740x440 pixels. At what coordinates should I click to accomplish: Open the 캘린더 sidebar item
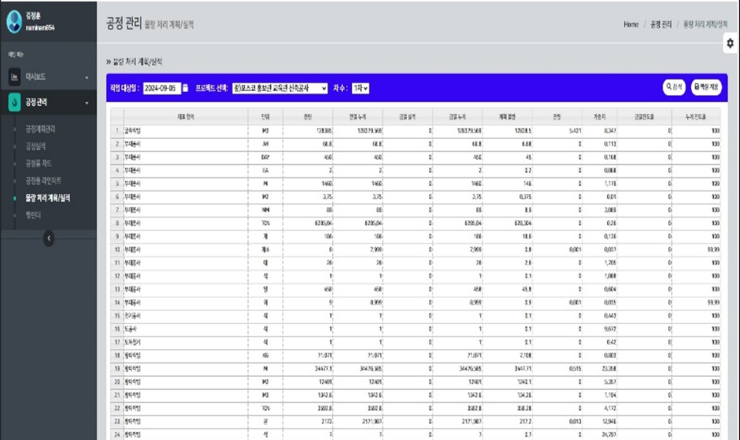tap(35, 214)
